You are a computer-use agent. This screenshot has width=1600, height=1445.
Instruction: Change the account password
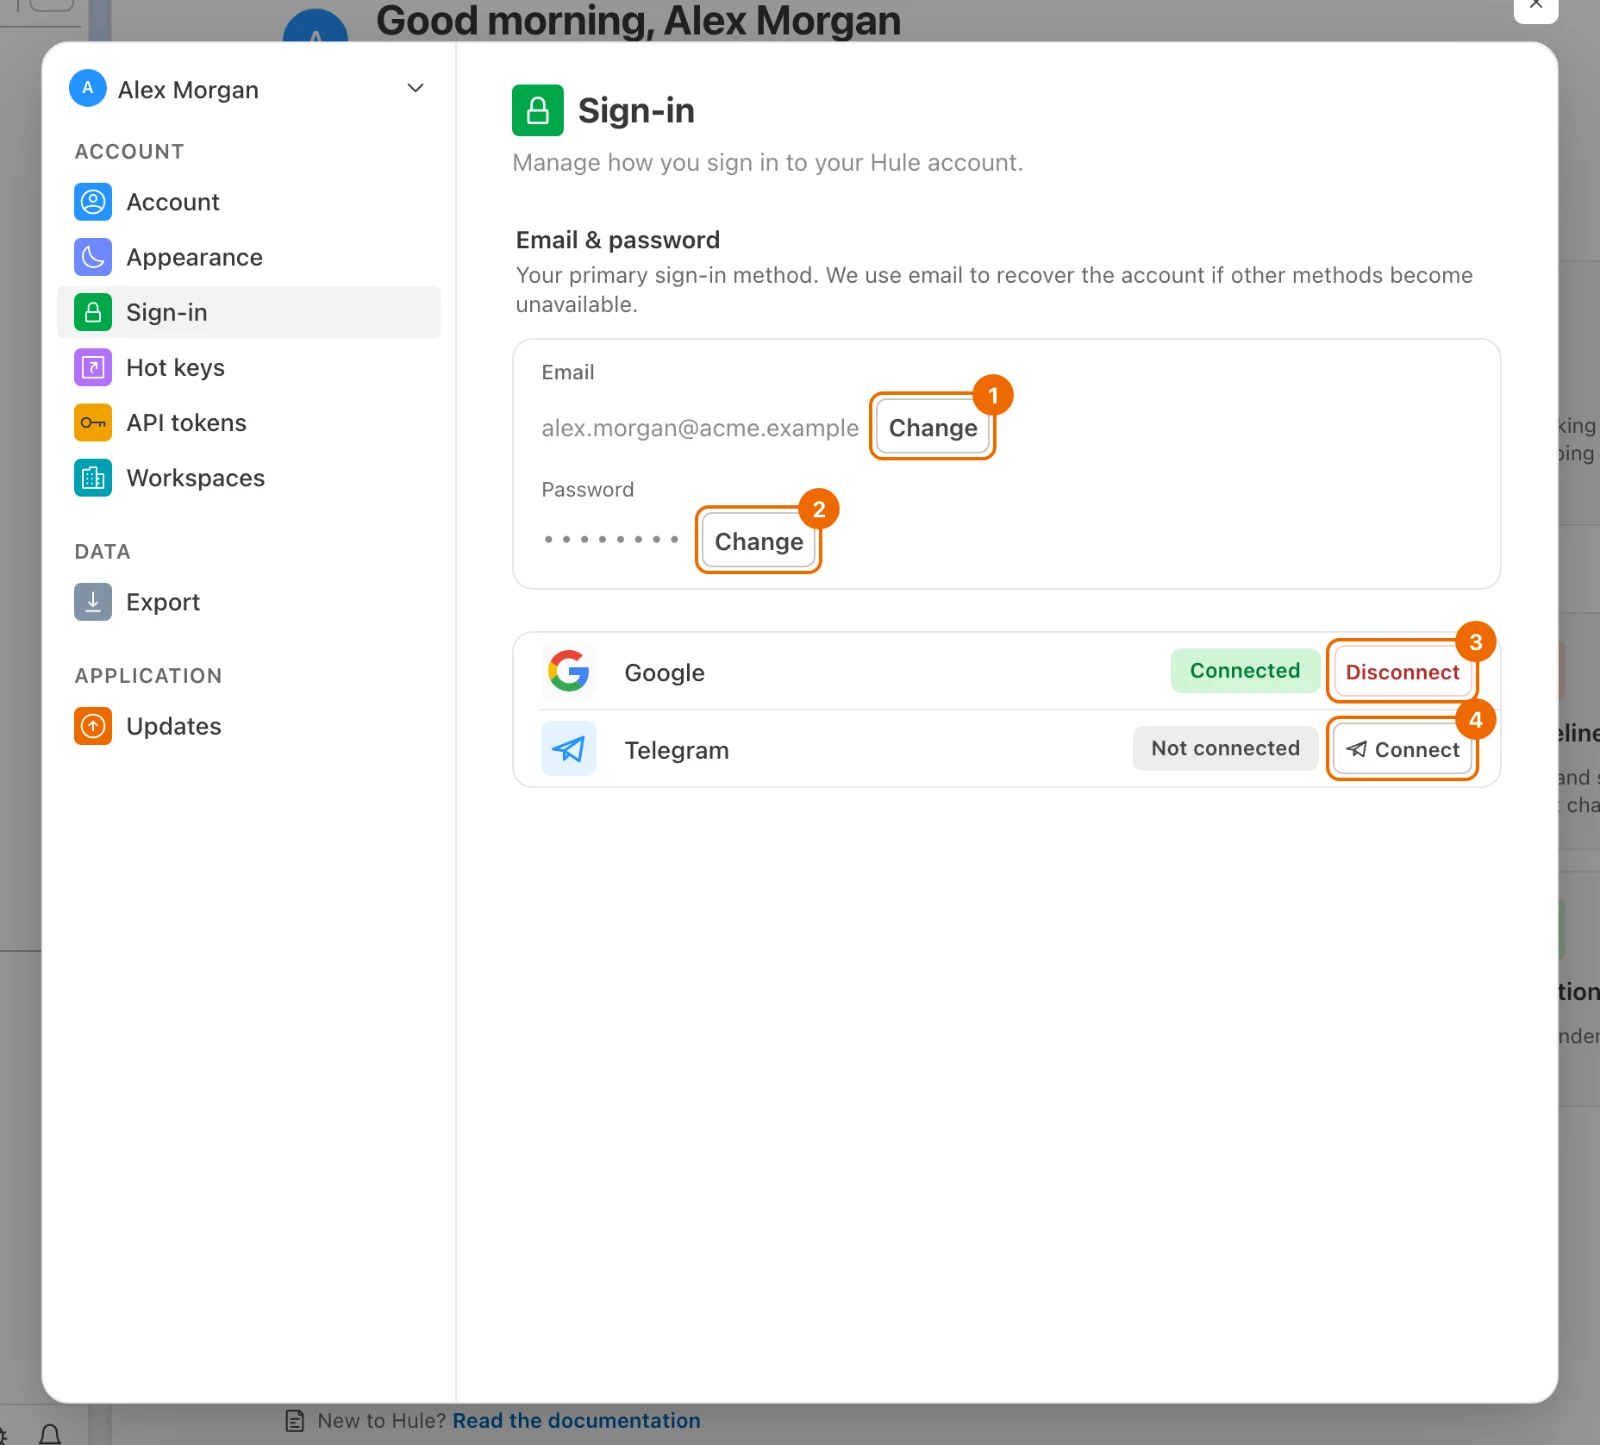(759, 541)
